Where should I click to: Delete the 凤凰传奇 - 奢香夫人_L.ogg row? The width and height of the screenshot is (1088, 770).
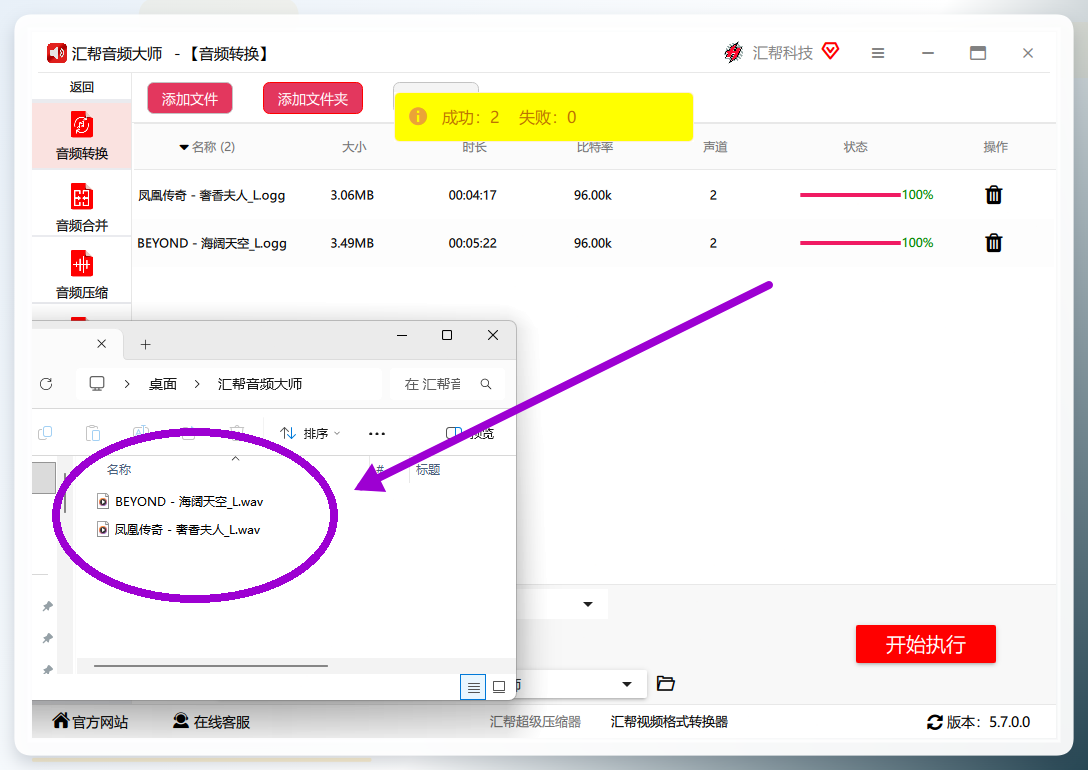point(994,195)
